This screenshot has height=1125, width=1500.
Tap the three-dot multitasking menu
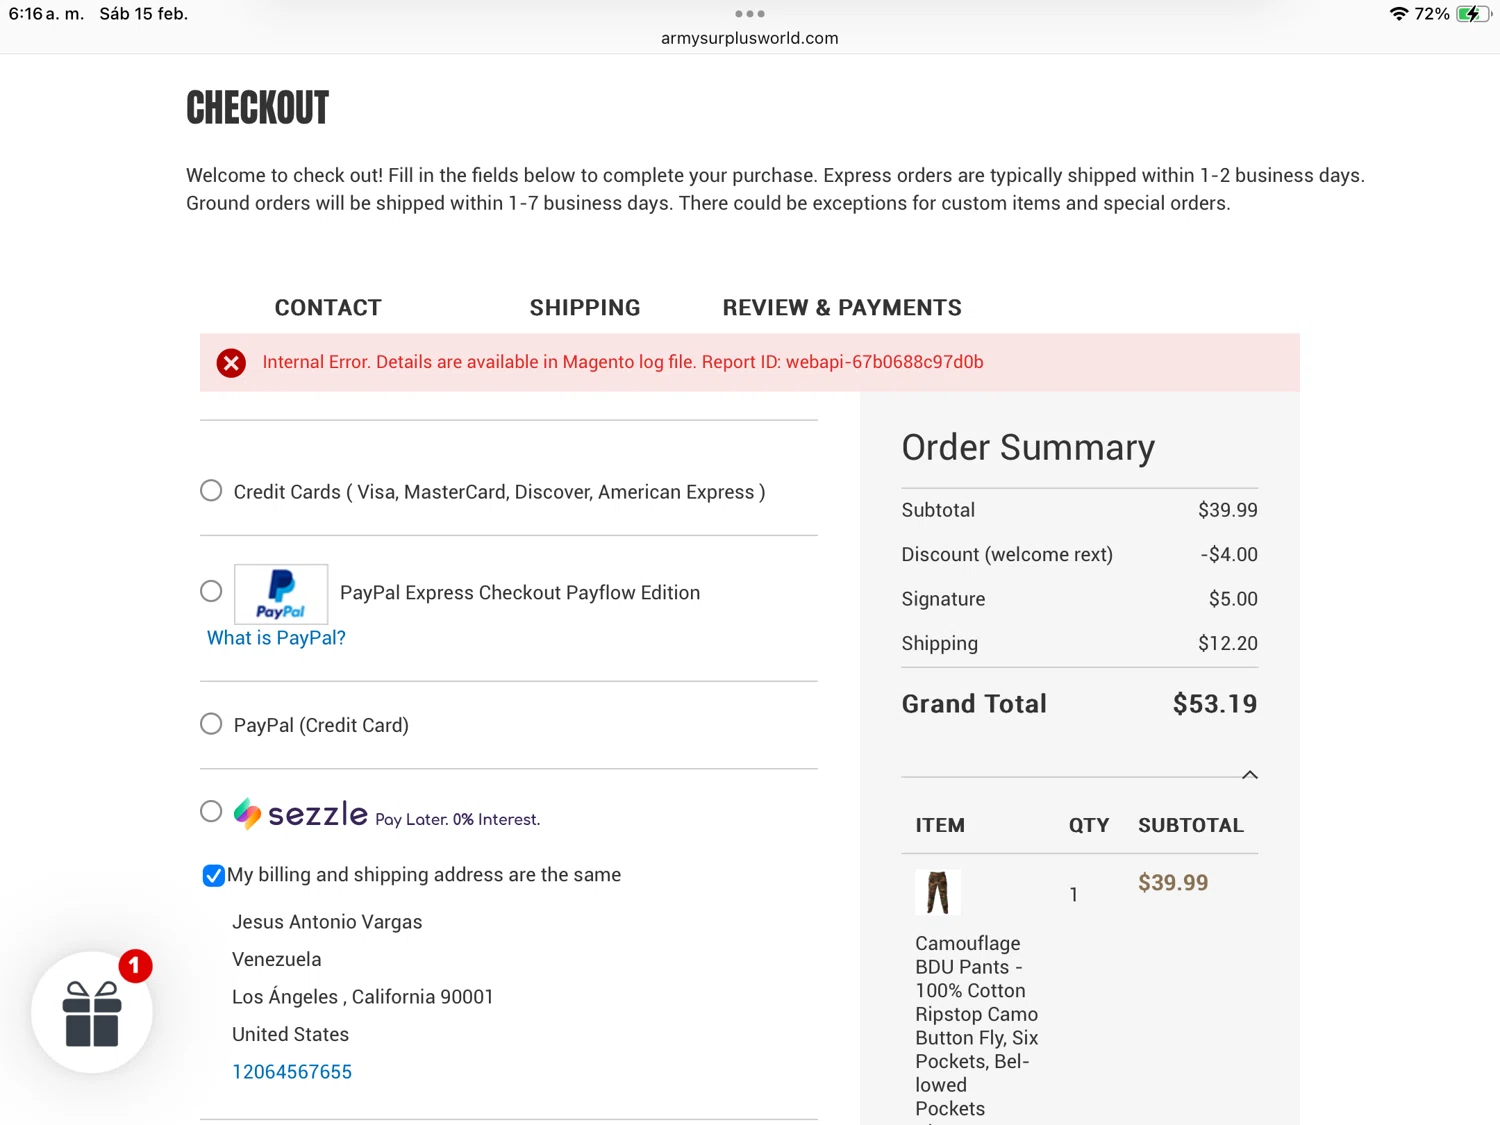749,14
